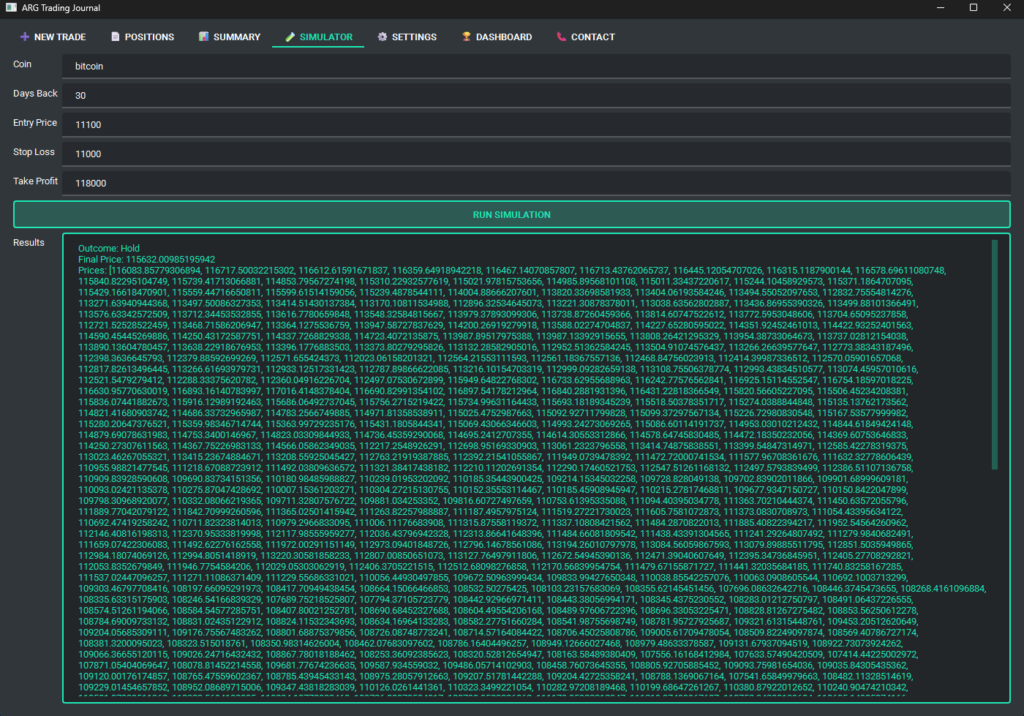Click the trophy icon beside Dashboard
Screen dimensions: 1024x716
pos(466,37)
